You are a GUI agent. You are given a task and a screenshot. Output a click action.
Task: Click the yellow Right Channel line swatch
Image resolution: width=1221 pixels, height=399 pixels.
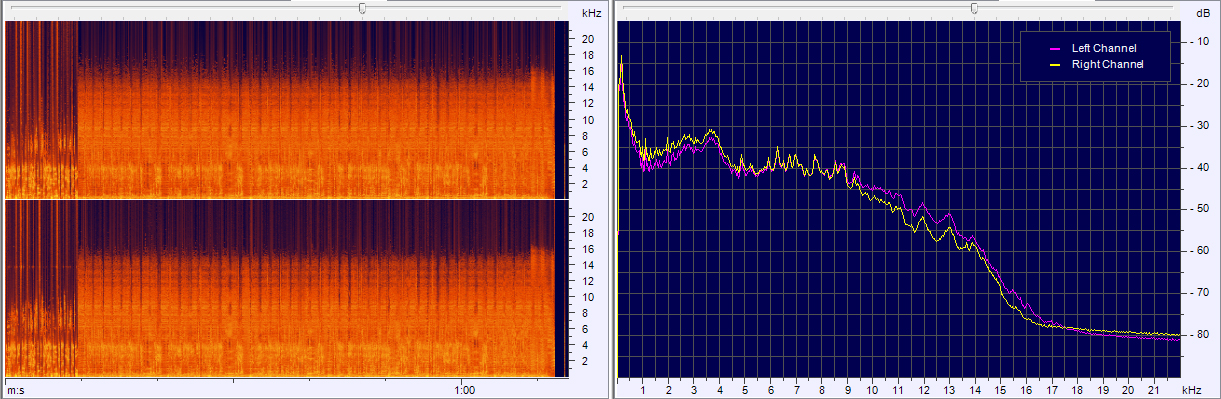tap(1054, 64)
